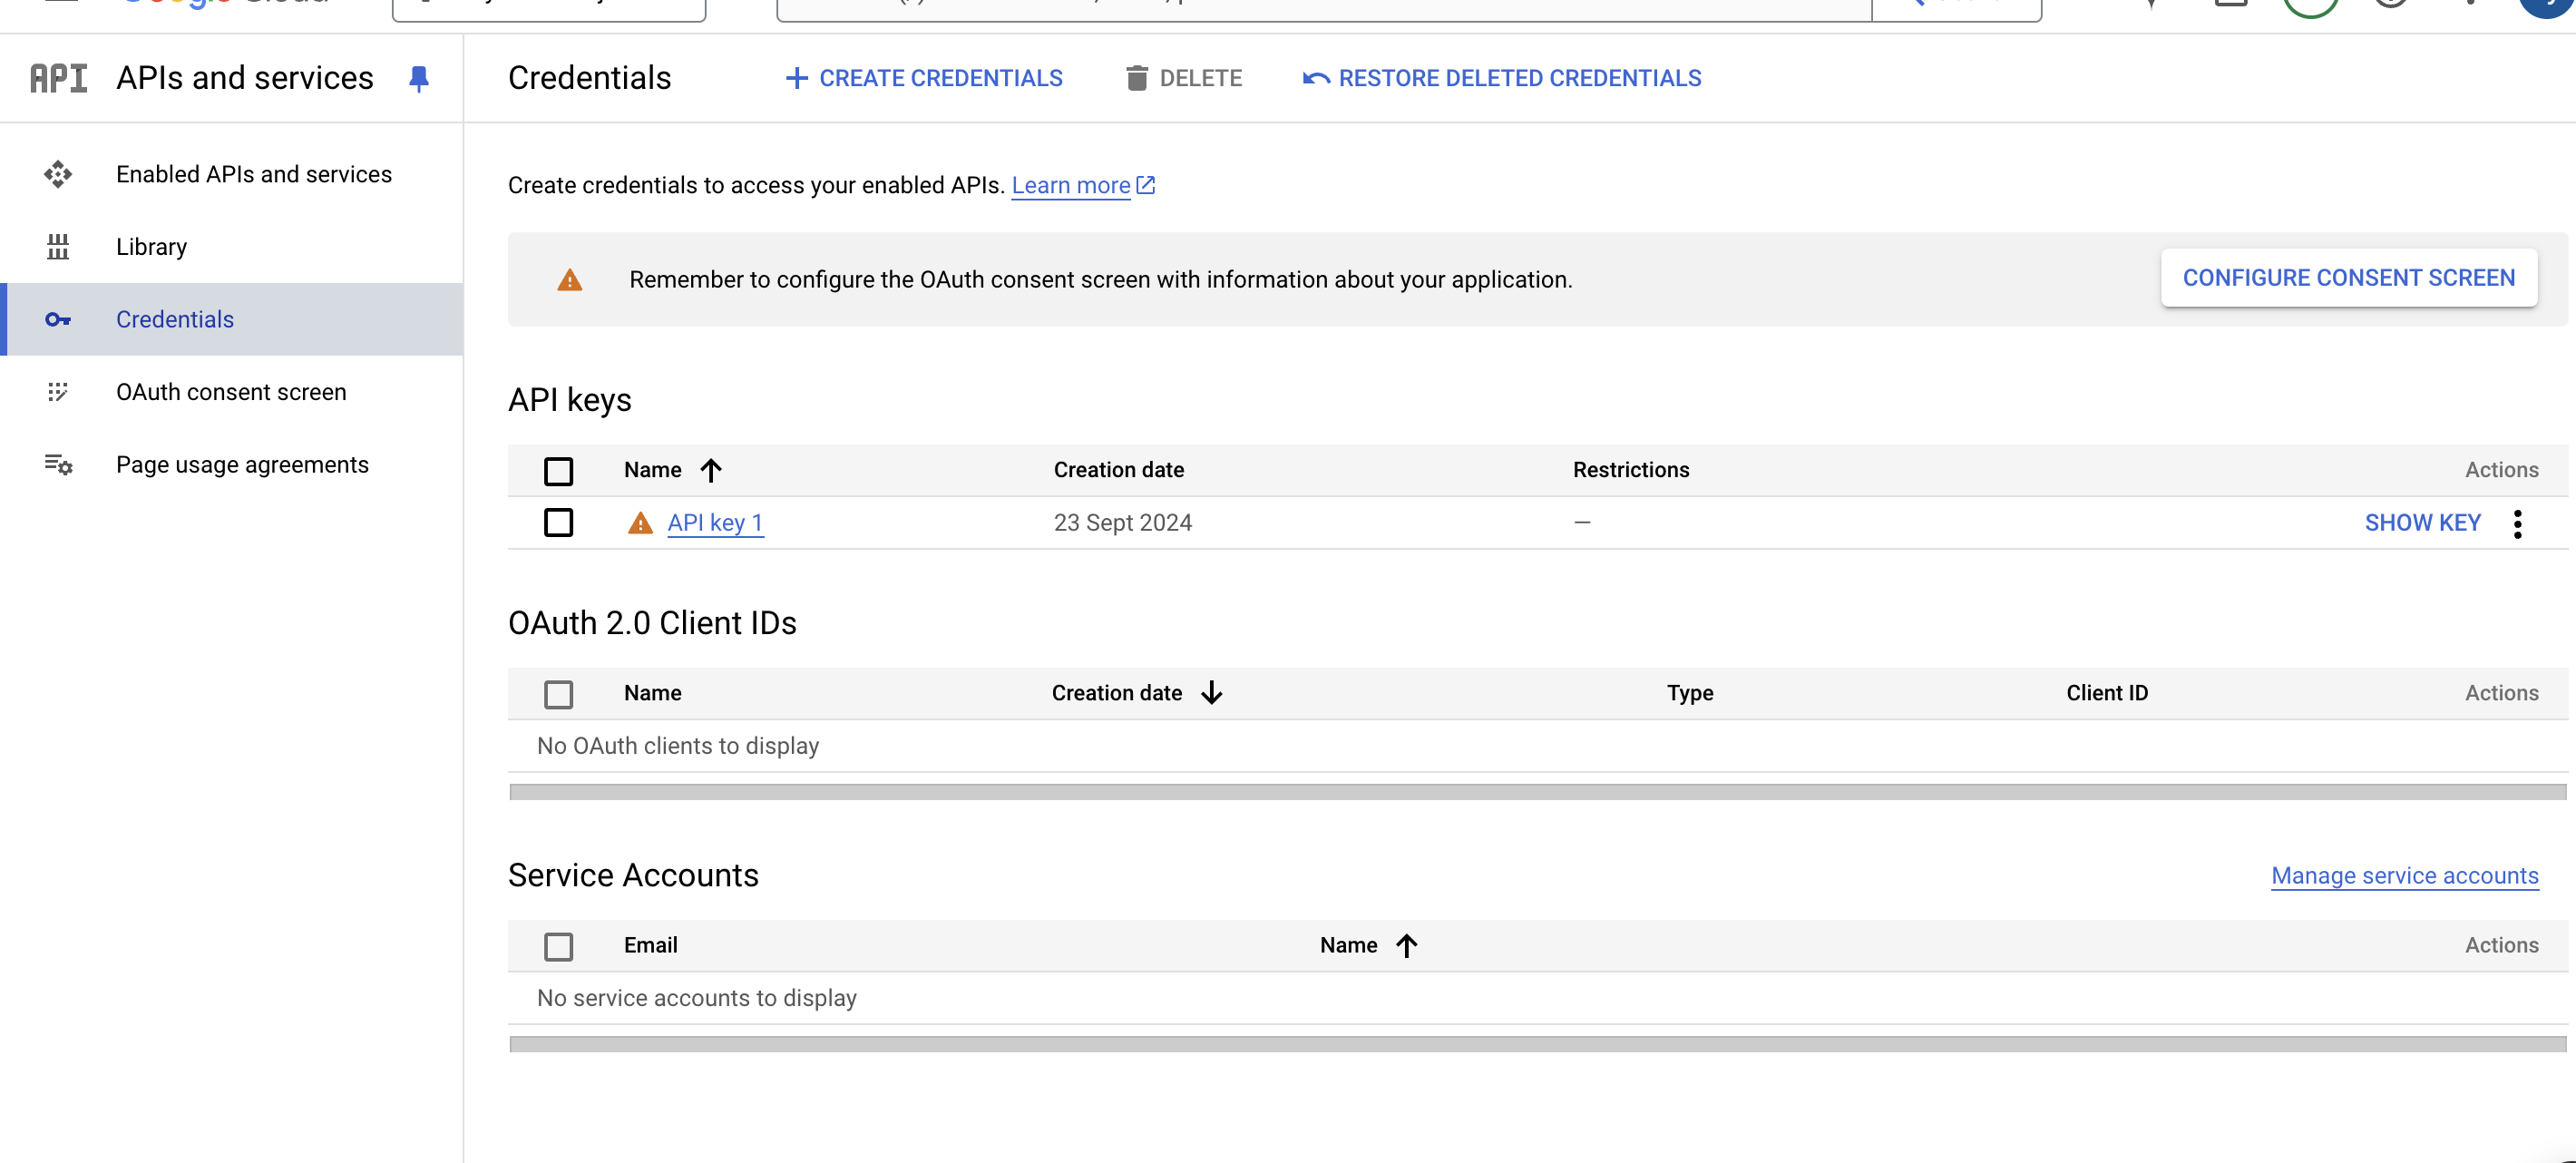Click the undo arrow icon for Restore Deleted Credentials
Image resolution: width=2576 pixels, height=1163 pixels.
click(x=1316, y=78)
